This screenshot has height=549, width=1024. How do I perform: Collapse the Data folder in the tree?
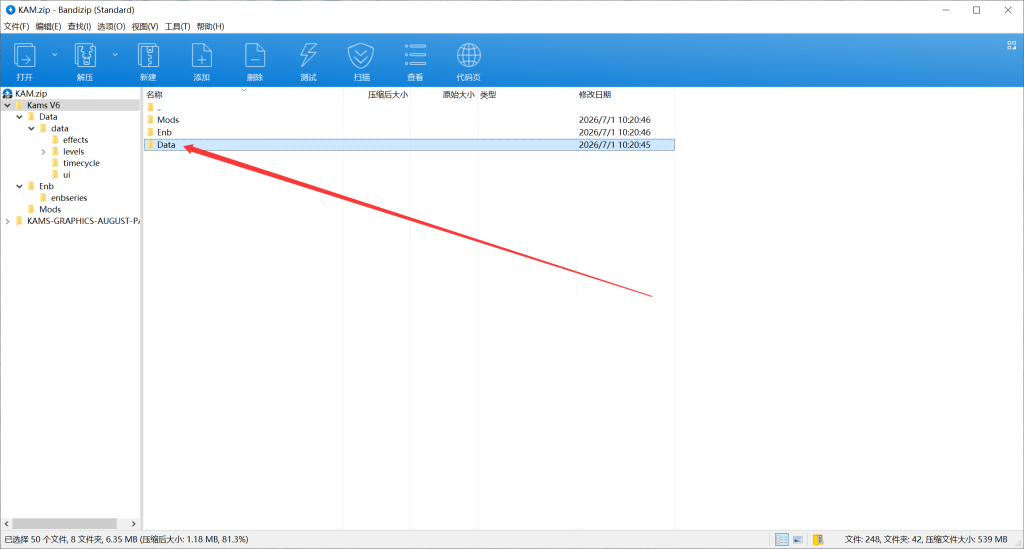[x=20, y=117]
